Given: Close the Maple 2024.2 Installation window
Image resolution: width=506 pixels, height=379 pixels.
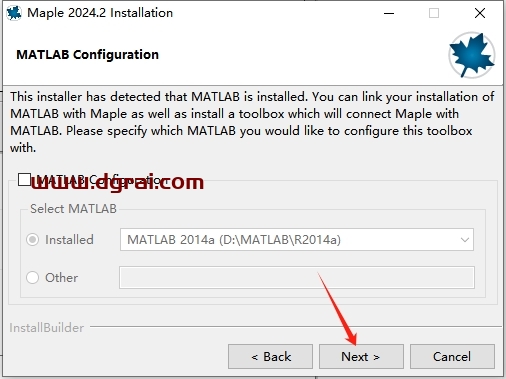Looking at the screenshot, I should click(480, 13).
